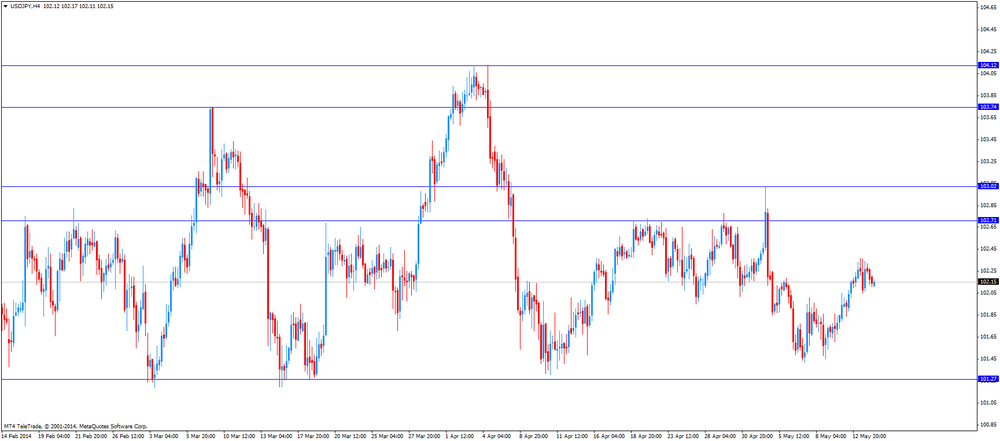
Task: Click the 102.85 value on price axis
Action: 989,205
